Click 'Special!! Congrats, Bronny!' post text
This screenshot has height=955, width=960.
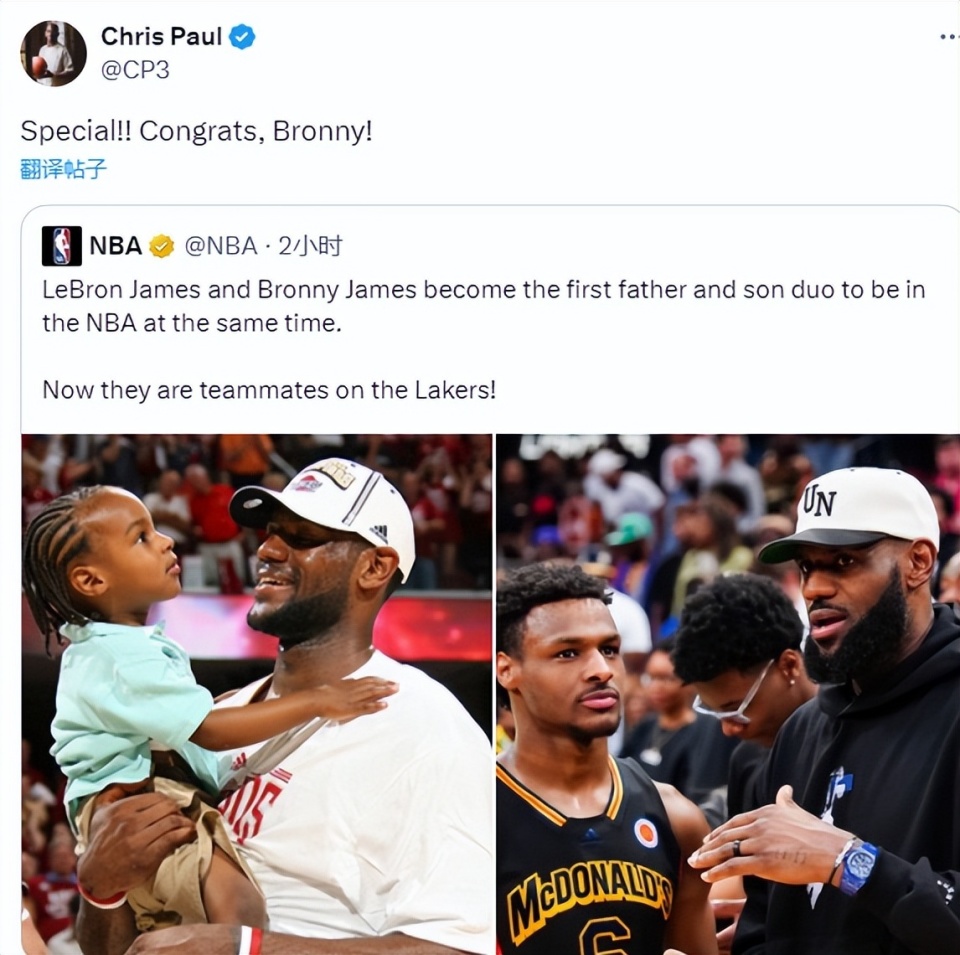(x=196, y=131)
